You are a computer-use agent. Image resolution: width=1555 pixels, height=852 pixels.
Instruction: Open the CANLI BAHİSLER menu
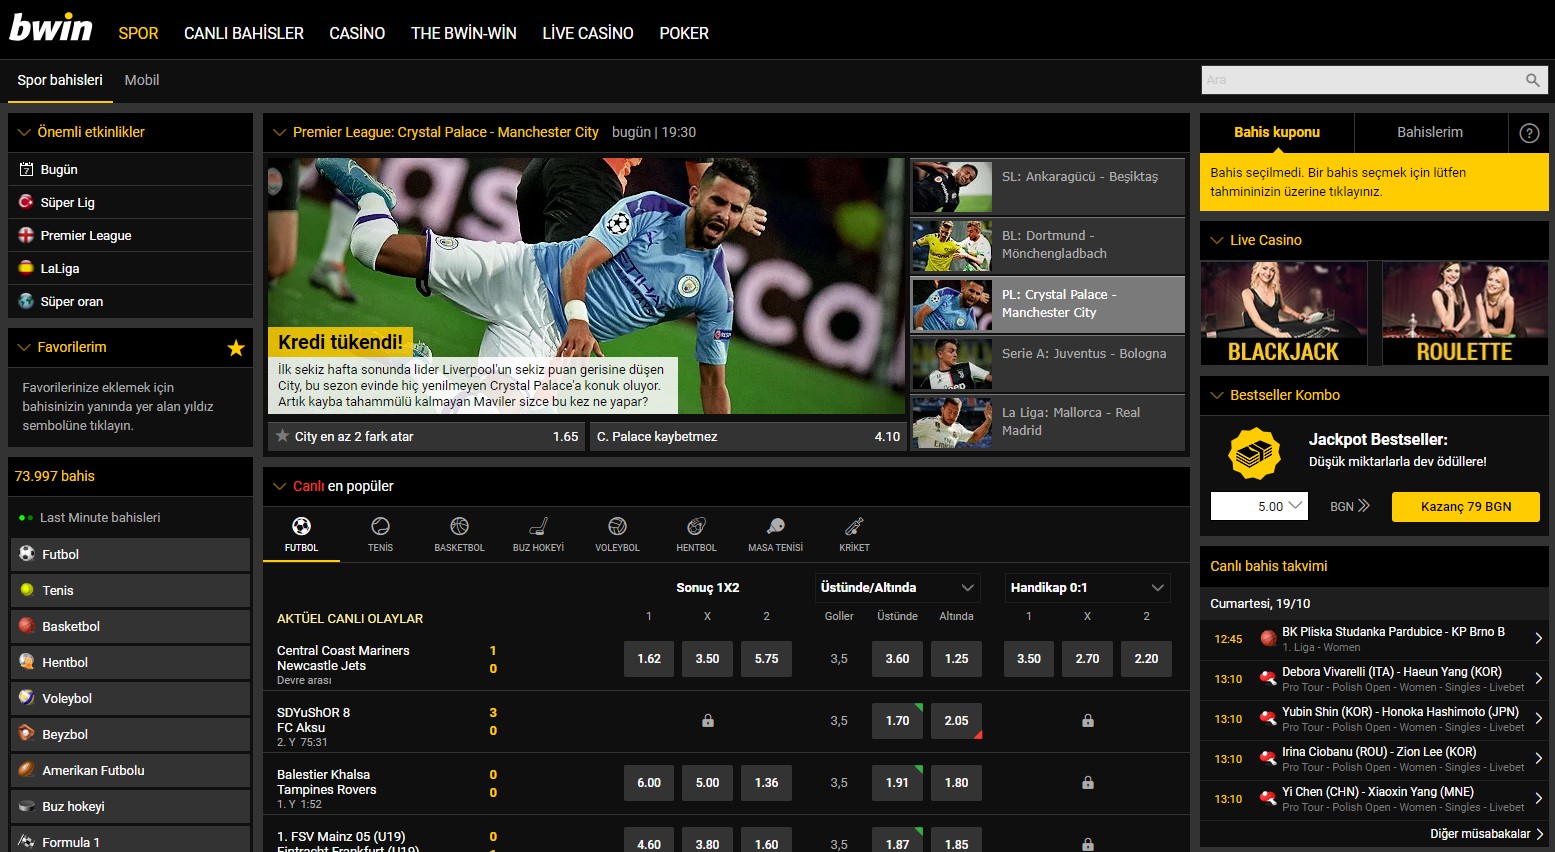(244, 33)
